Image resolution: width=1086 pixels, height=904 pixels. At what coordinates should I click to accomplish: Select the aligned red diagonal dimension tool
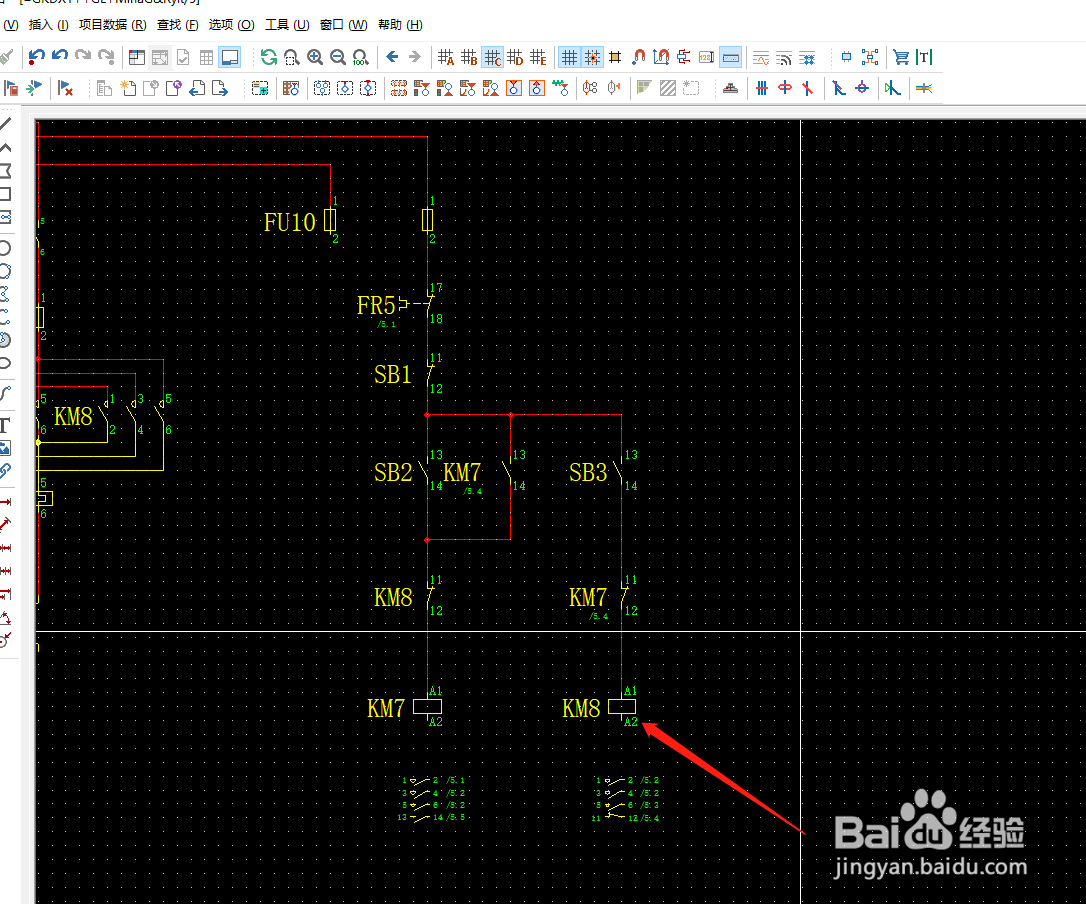[6, 524]
